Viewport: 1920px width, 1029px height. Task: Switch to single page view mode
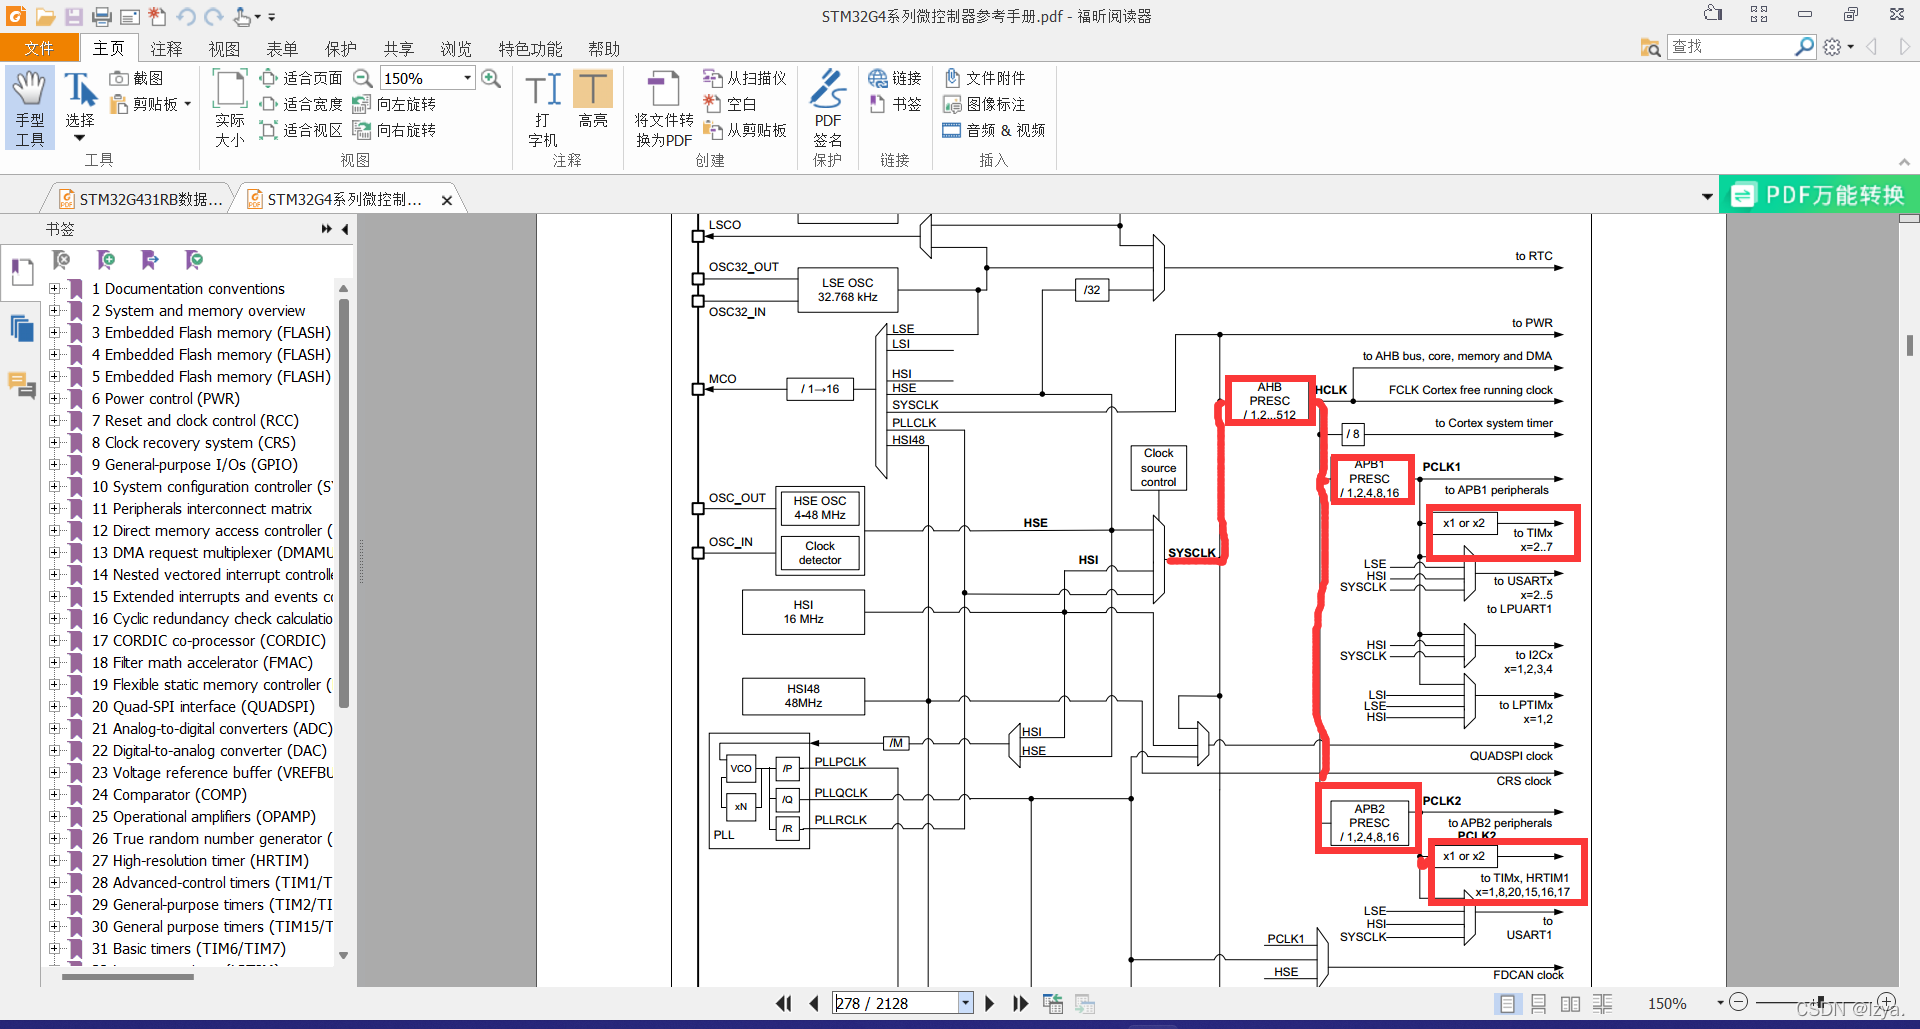click(x=1507, y=1003)
